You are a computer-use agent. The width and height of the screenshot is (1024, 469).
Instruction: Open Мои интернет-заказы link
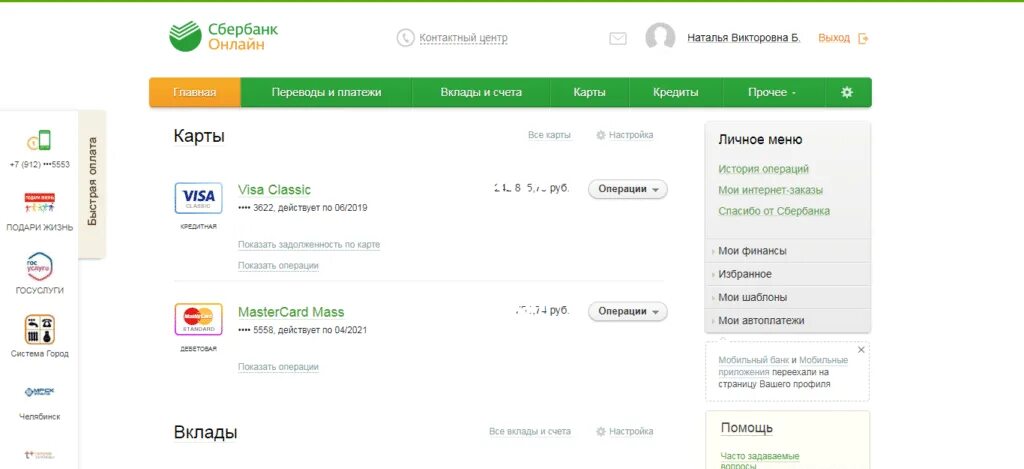[x=771, y=190]
